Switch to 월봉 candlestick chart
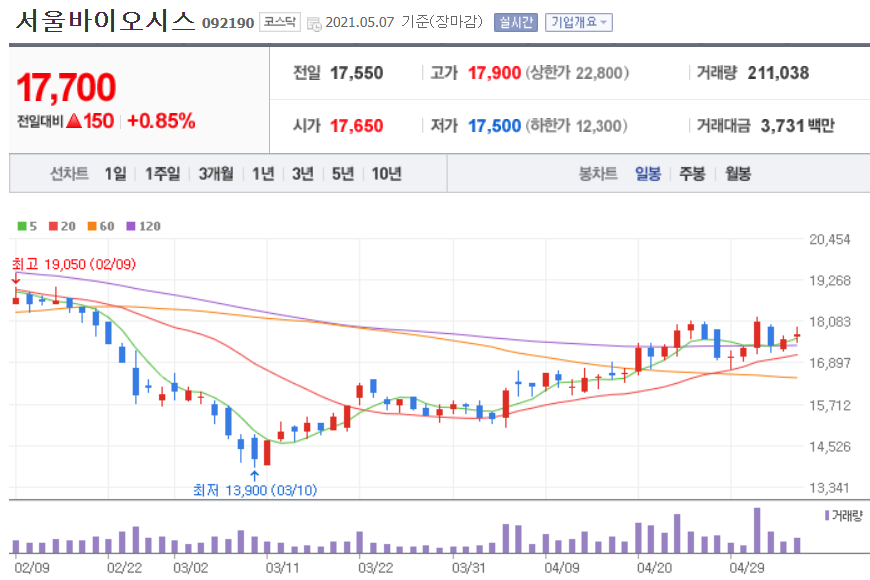This screenshot has width=870, height=580. click(x=737, y=174)
